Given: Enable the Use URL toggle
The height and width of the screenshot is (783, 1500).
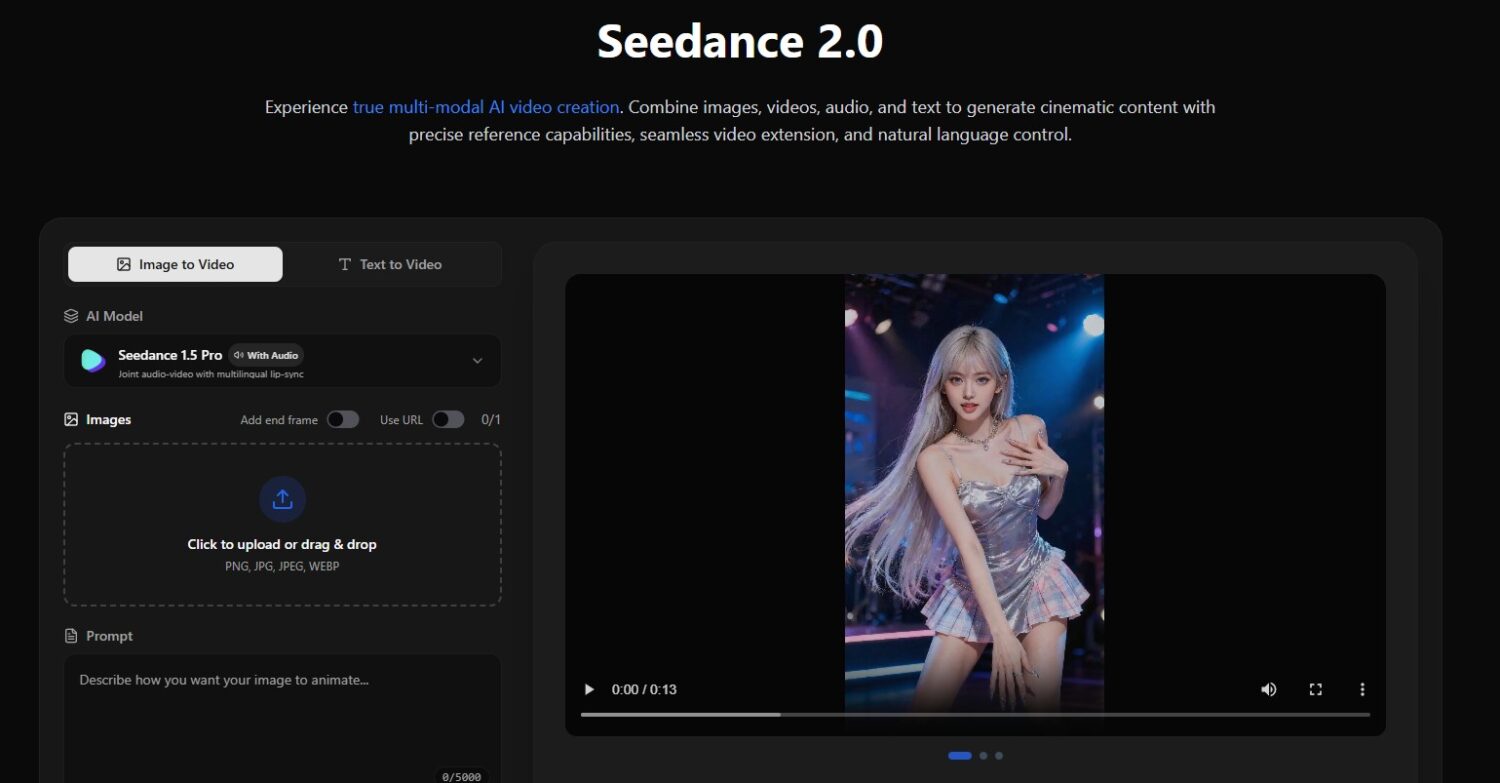Looking at the screenshot, I should [448, 419].
